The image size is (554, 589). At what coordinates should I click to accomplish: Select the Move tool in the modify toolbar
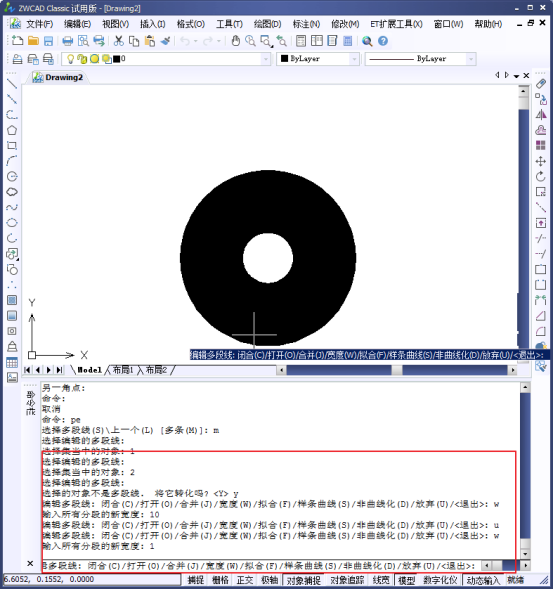[540, 162]
